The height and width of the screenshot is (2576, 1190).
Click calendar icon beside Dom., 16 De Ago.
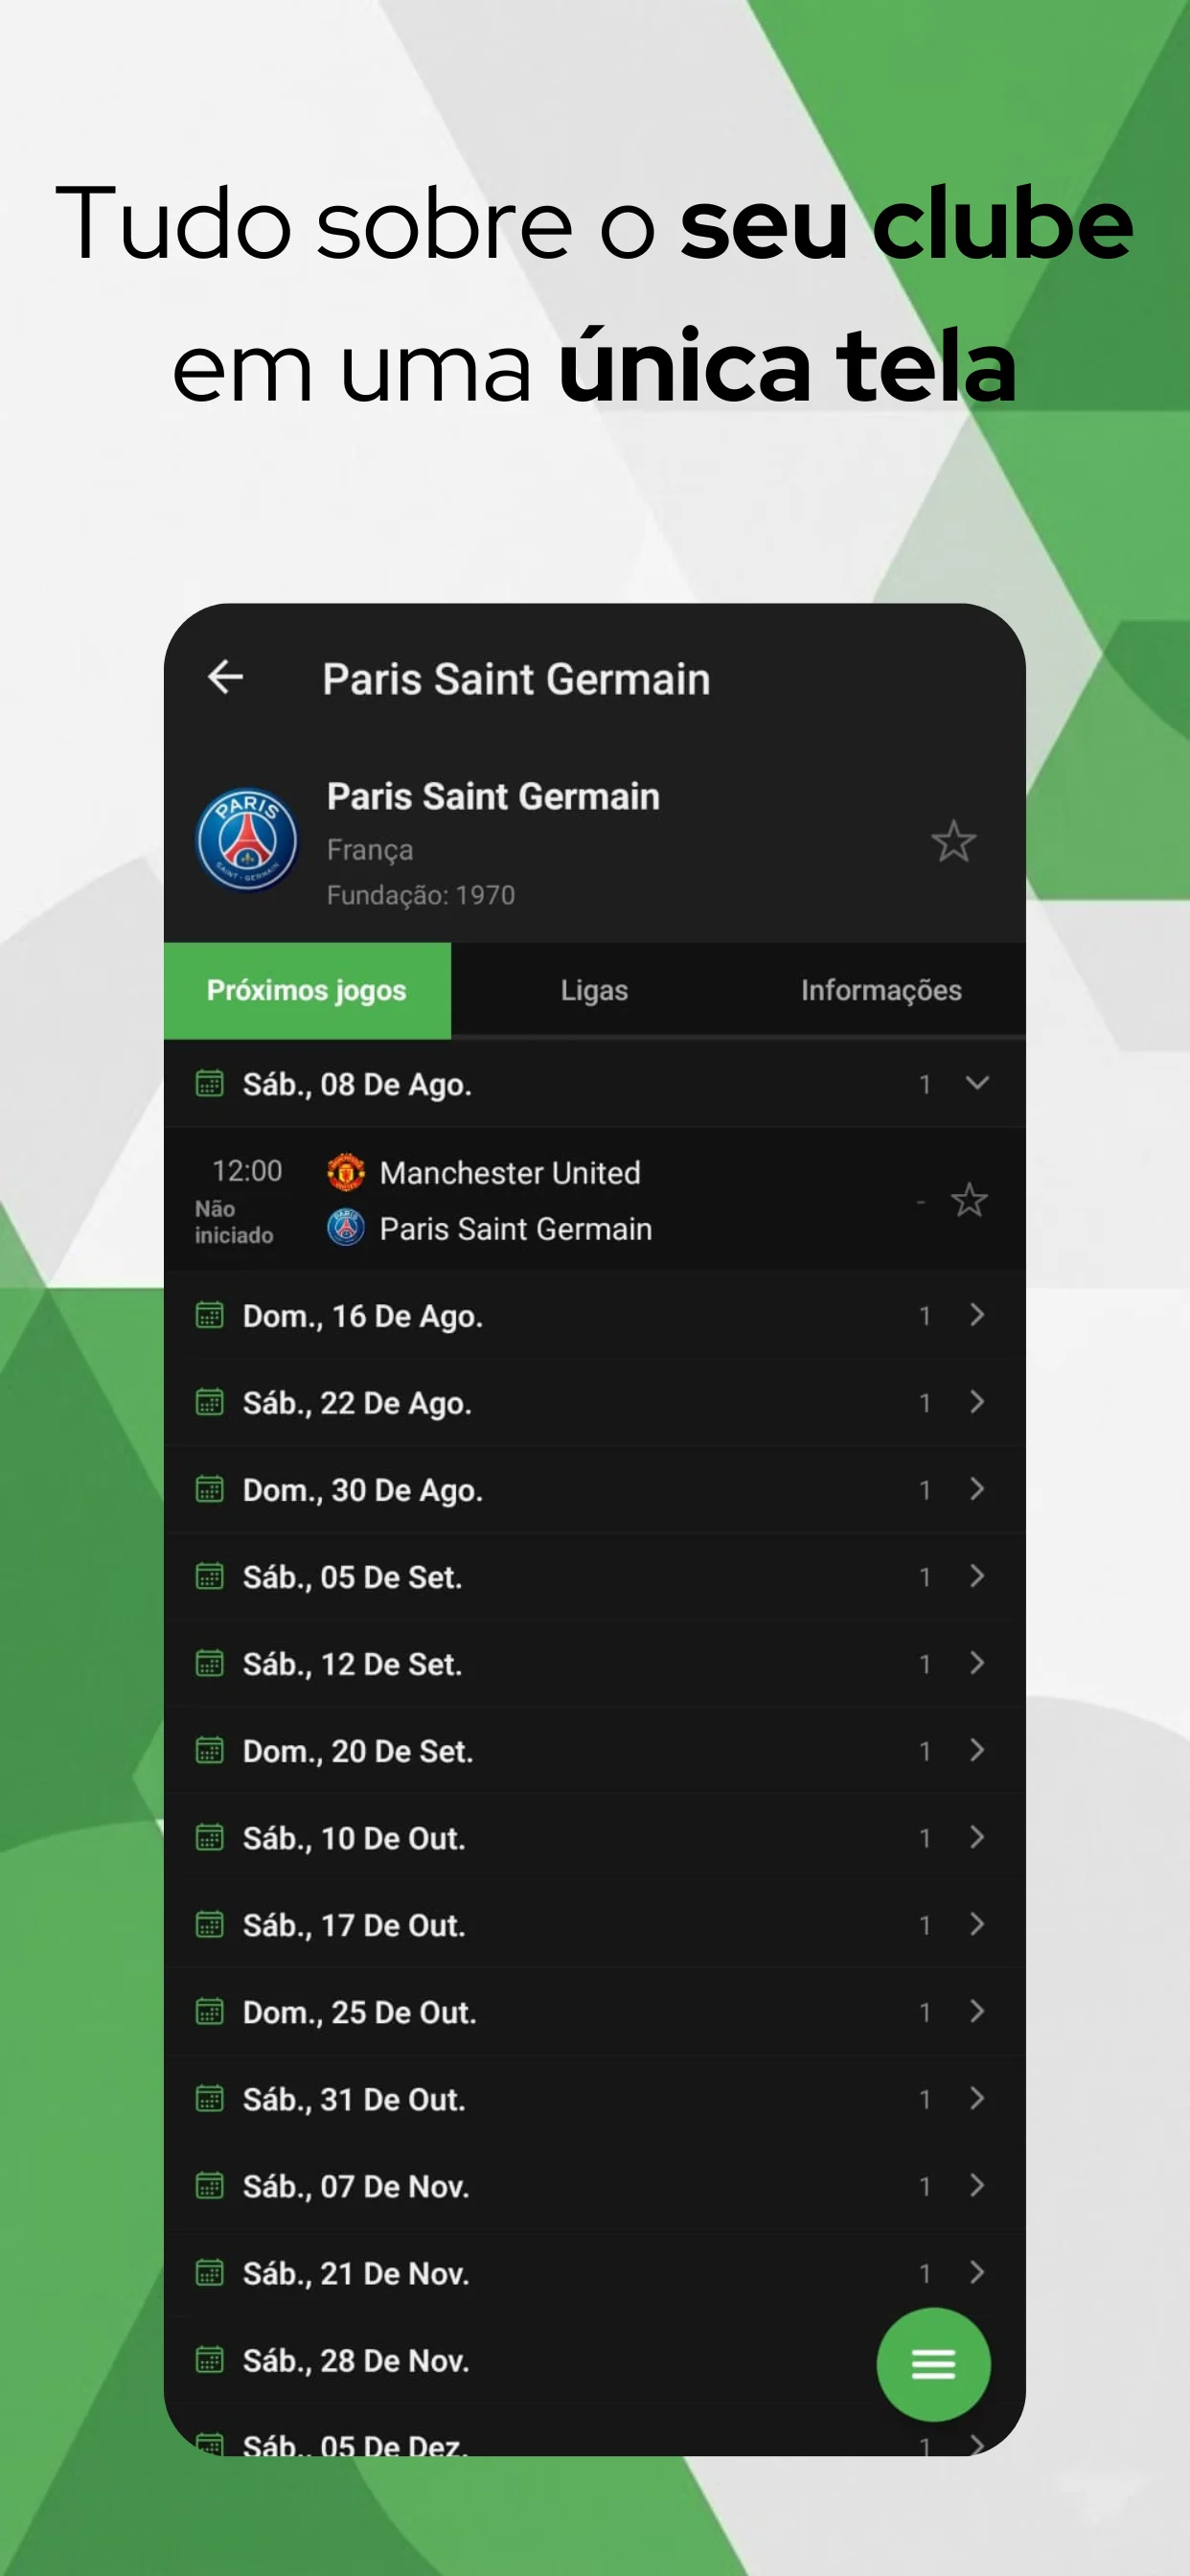tap(209, 1315)
